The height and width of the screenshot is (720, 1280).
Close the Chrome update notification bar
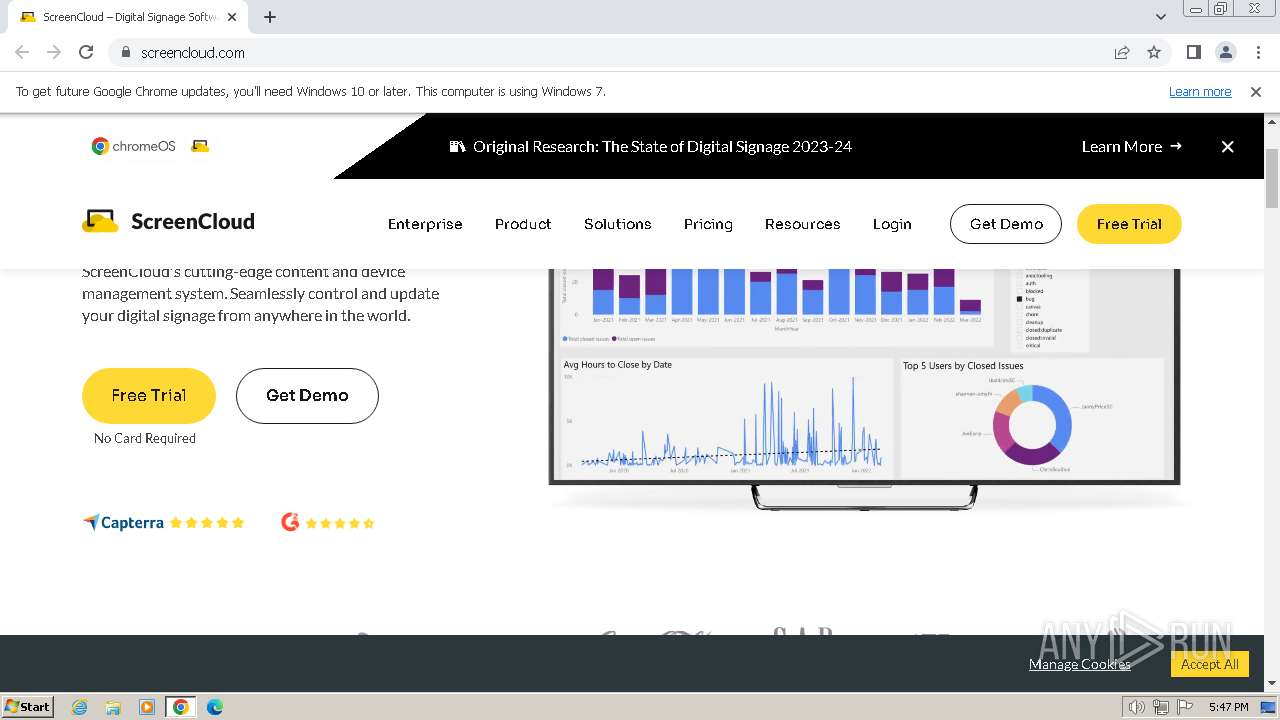coord(1256,92)
